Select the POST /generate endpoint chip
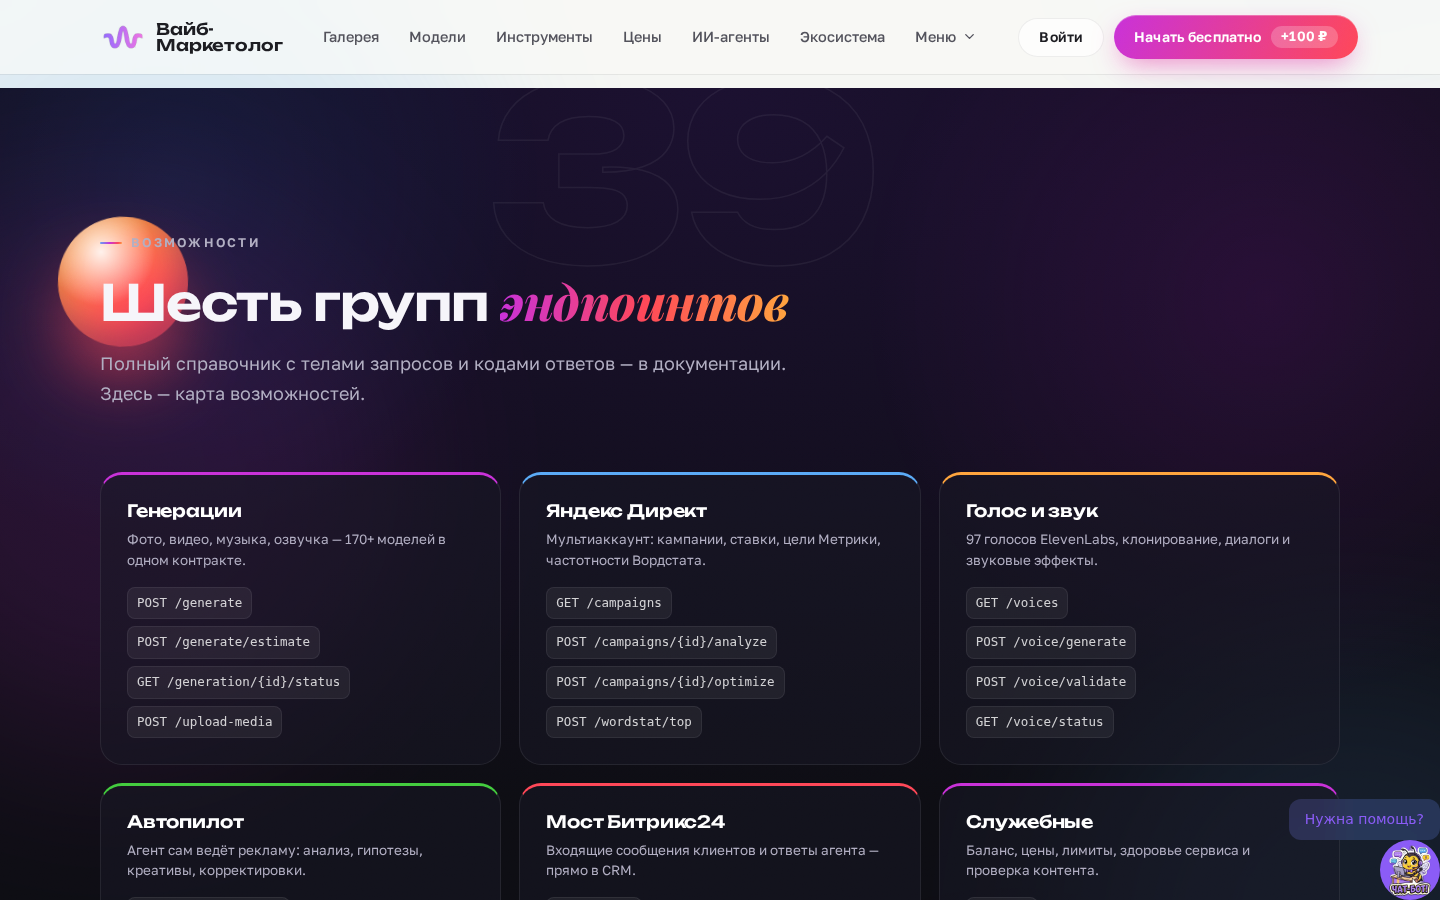This screenshot has width=1440, height=900. pos(189,603)
